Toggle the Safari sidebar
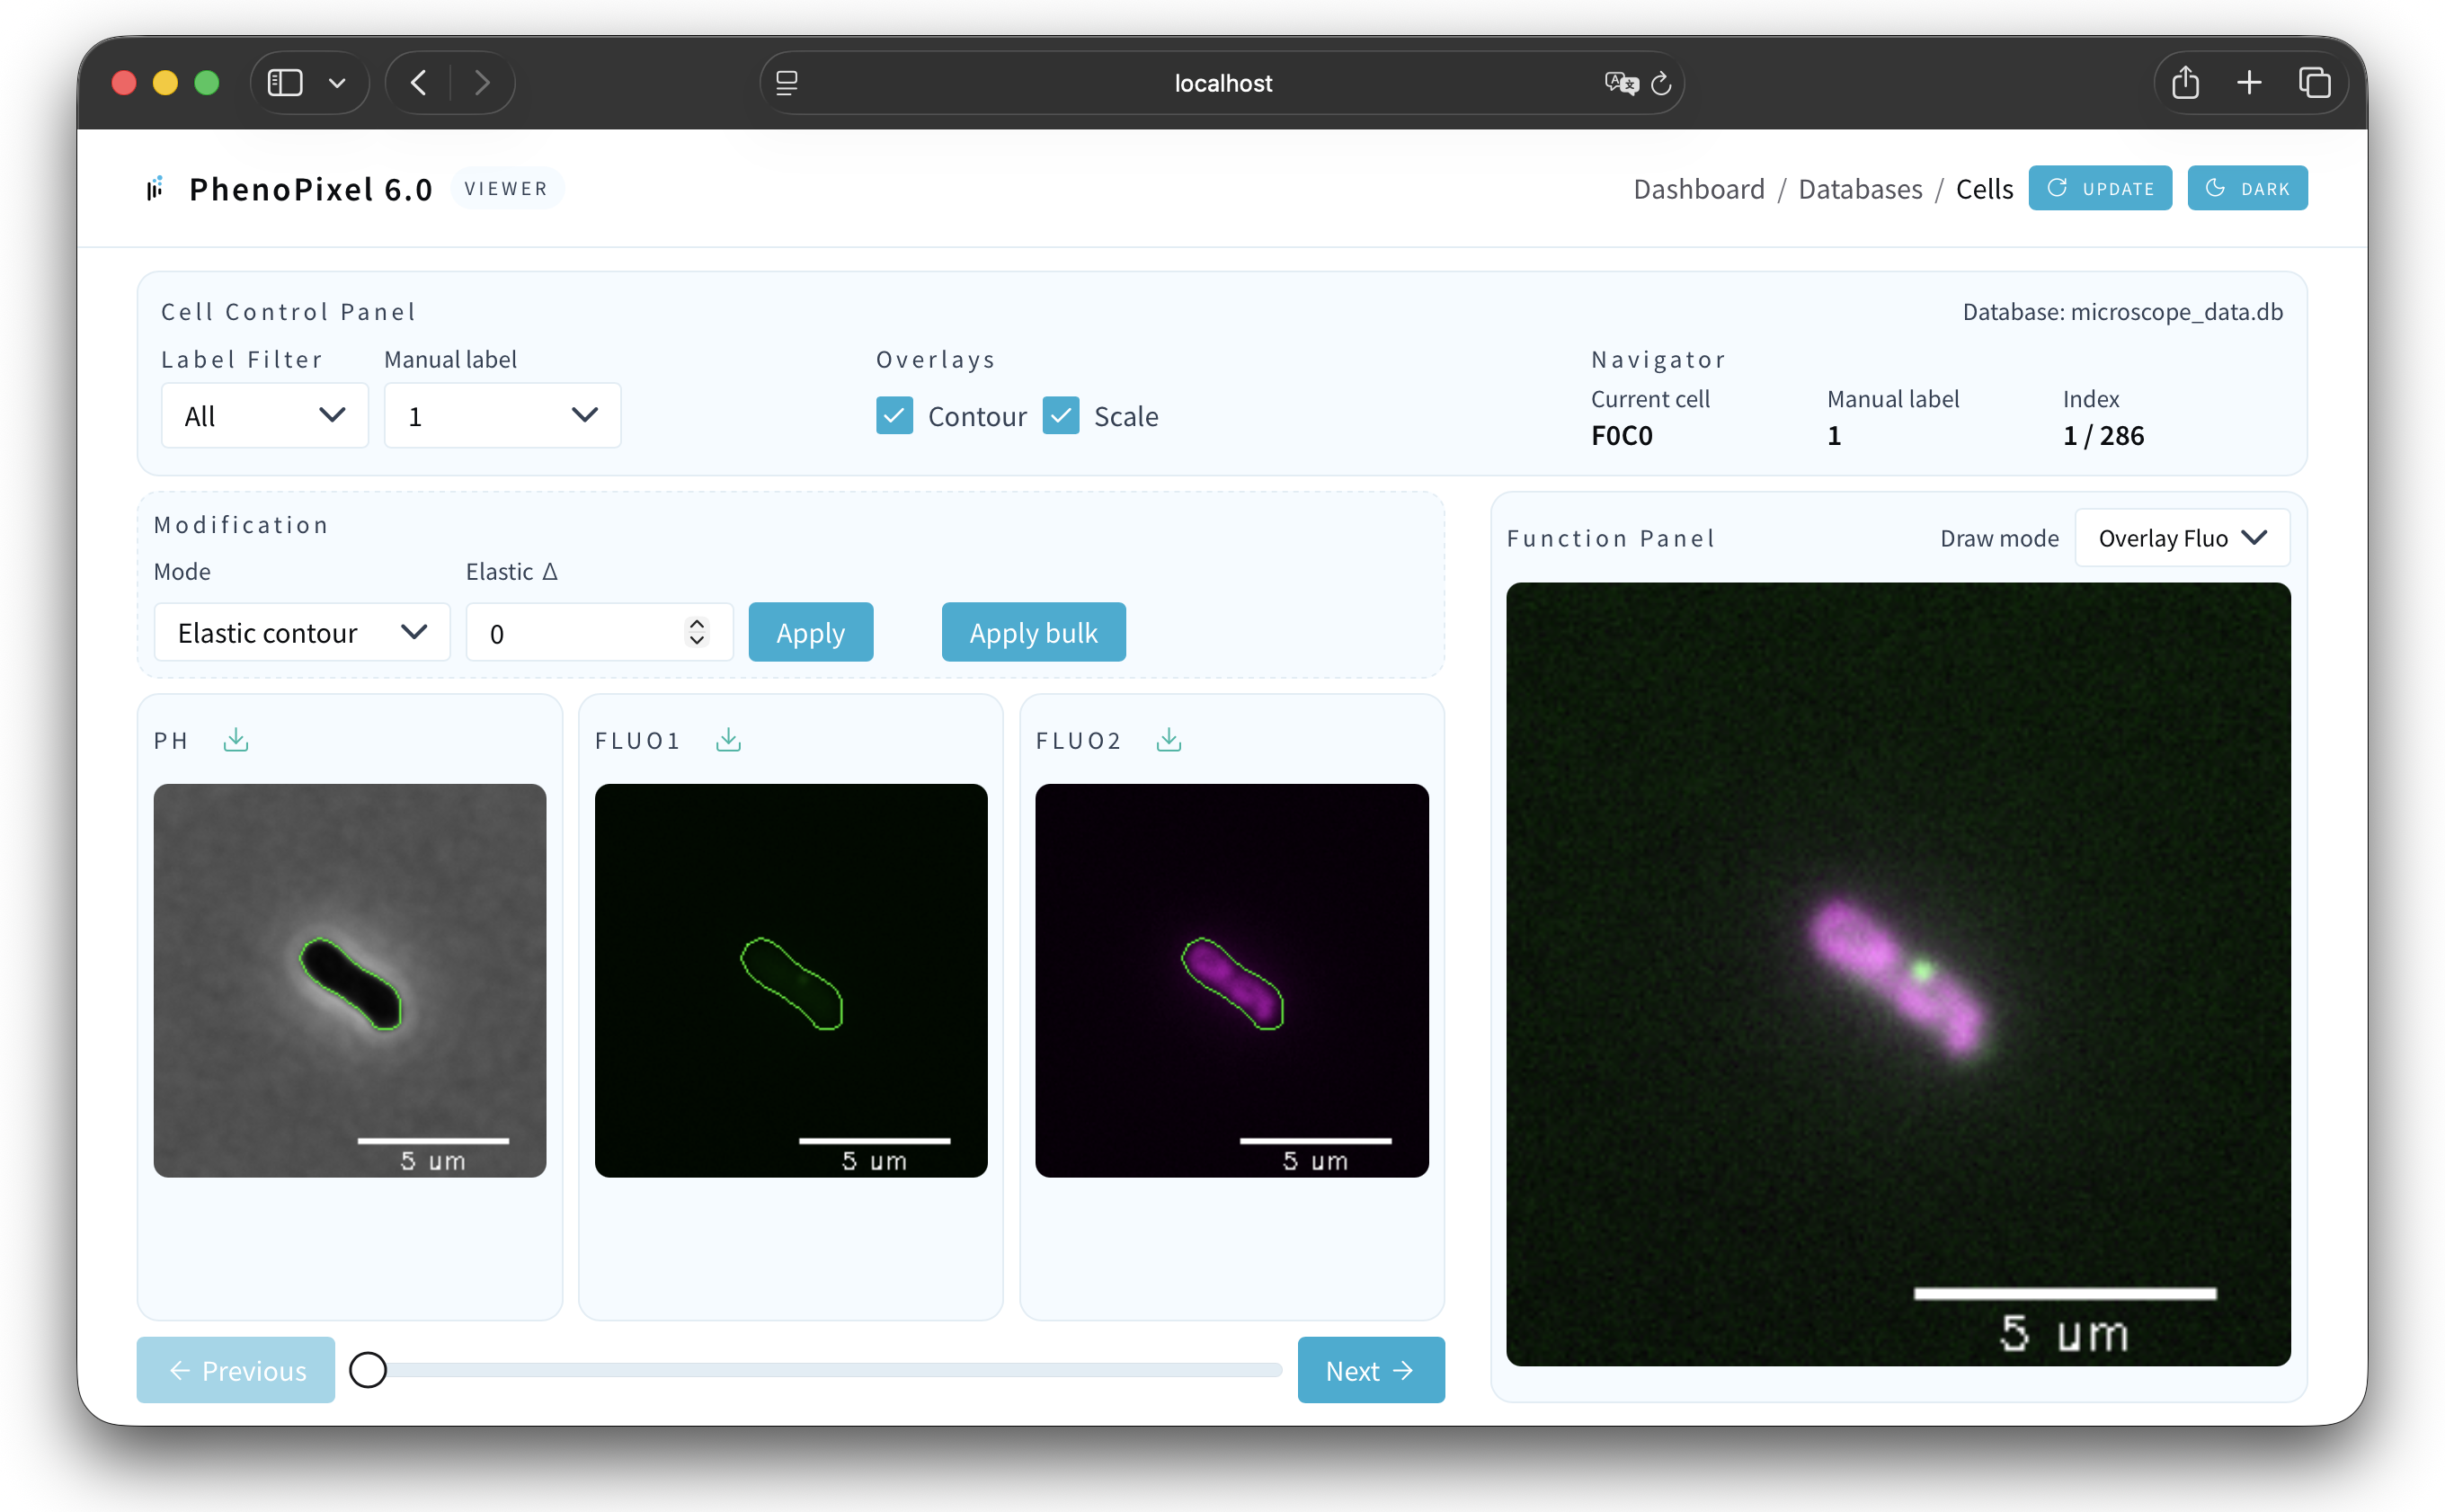 (285, 83)
